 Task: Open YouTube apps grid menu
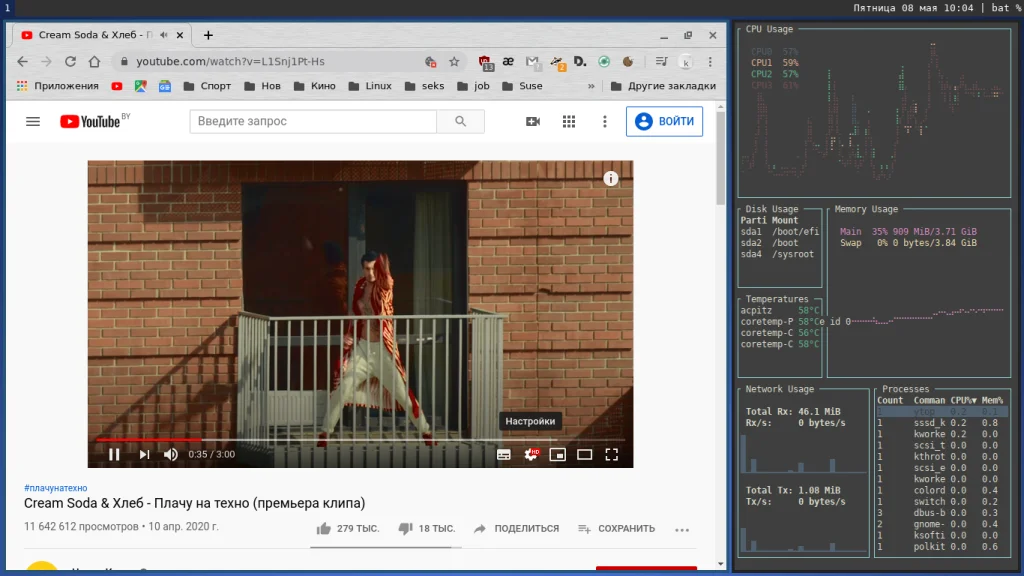coord(569,121)
